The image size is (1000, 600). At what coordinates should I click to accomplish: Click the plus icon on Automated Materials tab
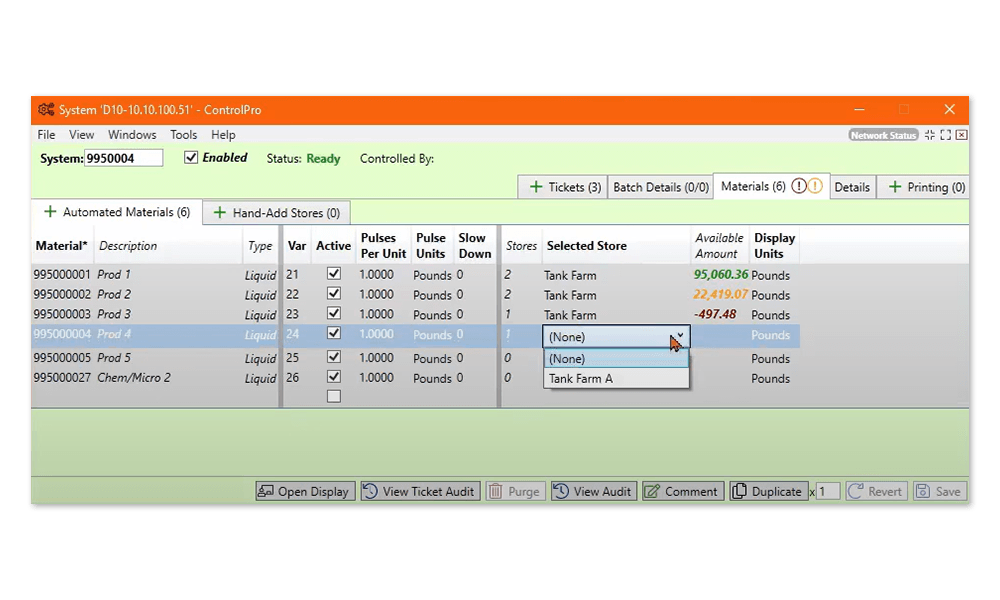(50, 212)
